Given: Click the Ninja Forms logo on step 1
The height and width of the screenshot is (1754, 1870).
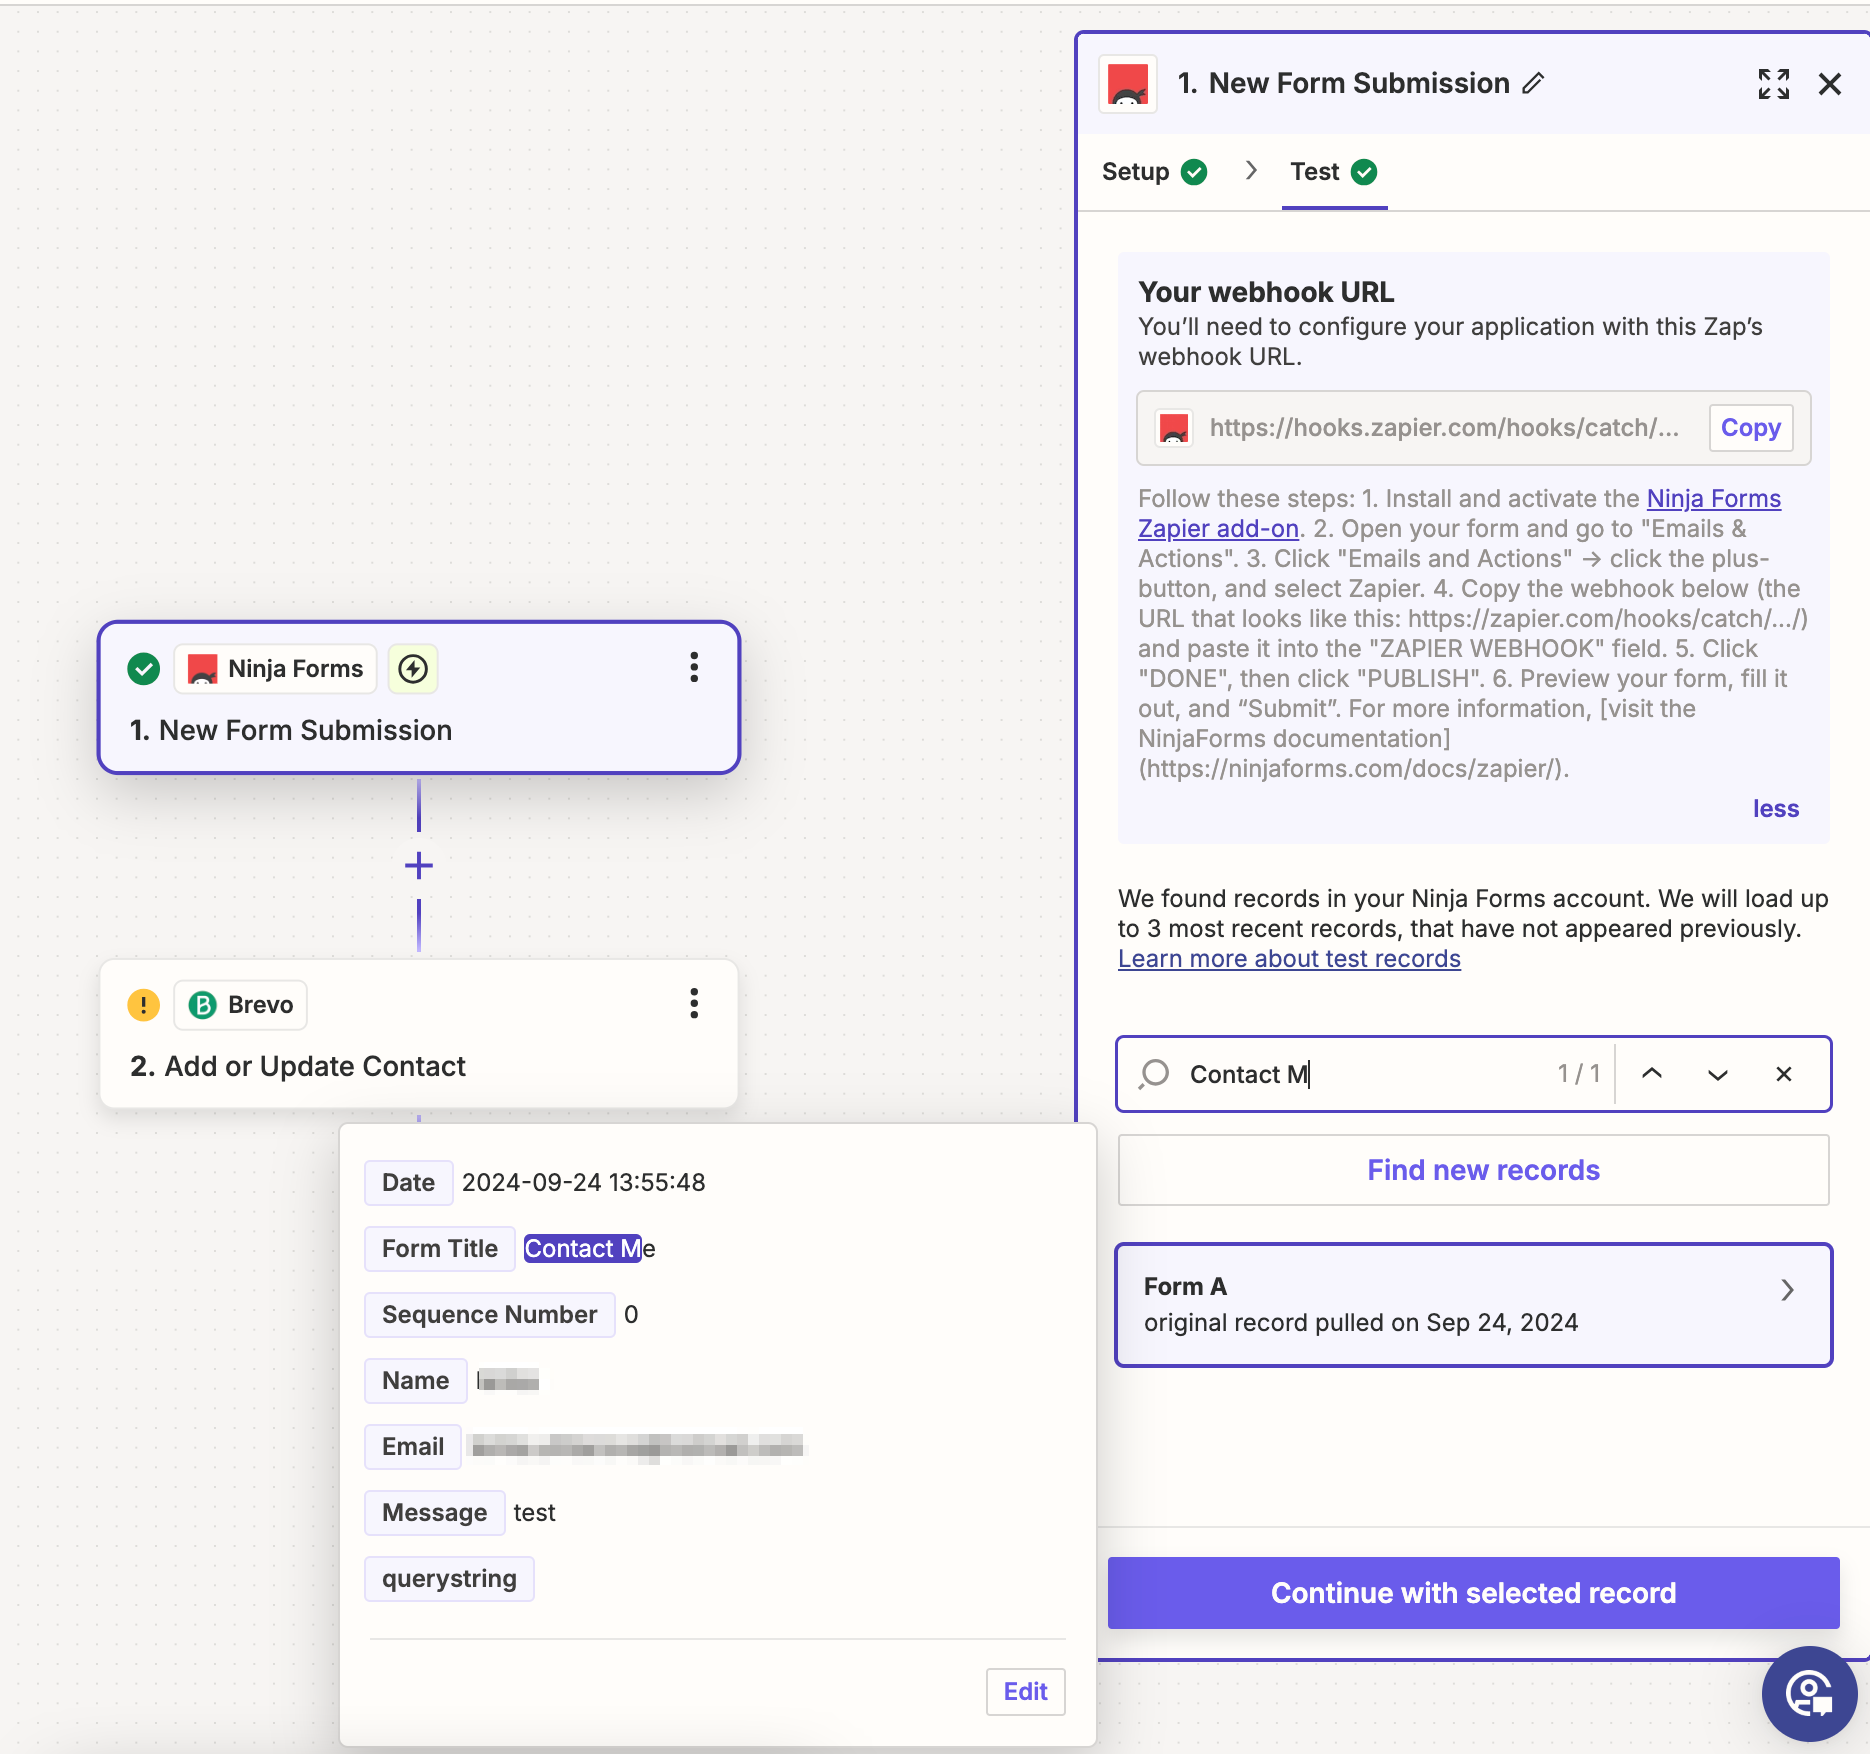Looking at the screenshot, I should pos(203,668).
